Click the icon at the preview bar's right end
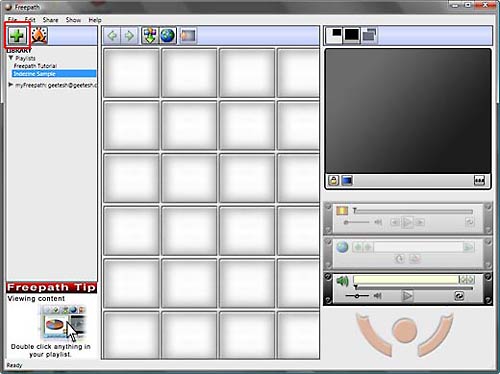500x374 pixels. (x=479, y=180)
